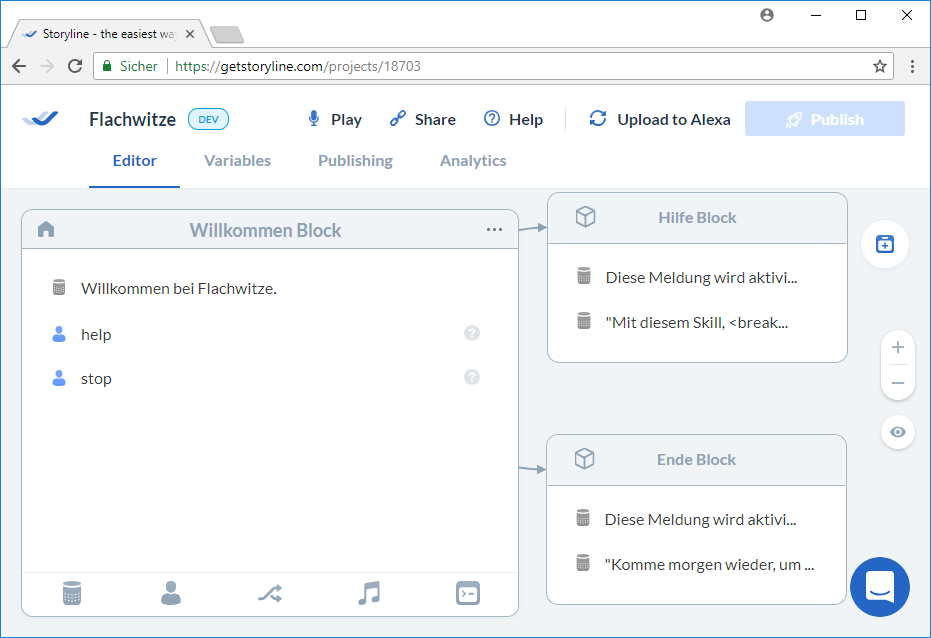Open the Analytics tab
Image resolution: width=931 pixels, height=638 pixels.
pos(473,161)
